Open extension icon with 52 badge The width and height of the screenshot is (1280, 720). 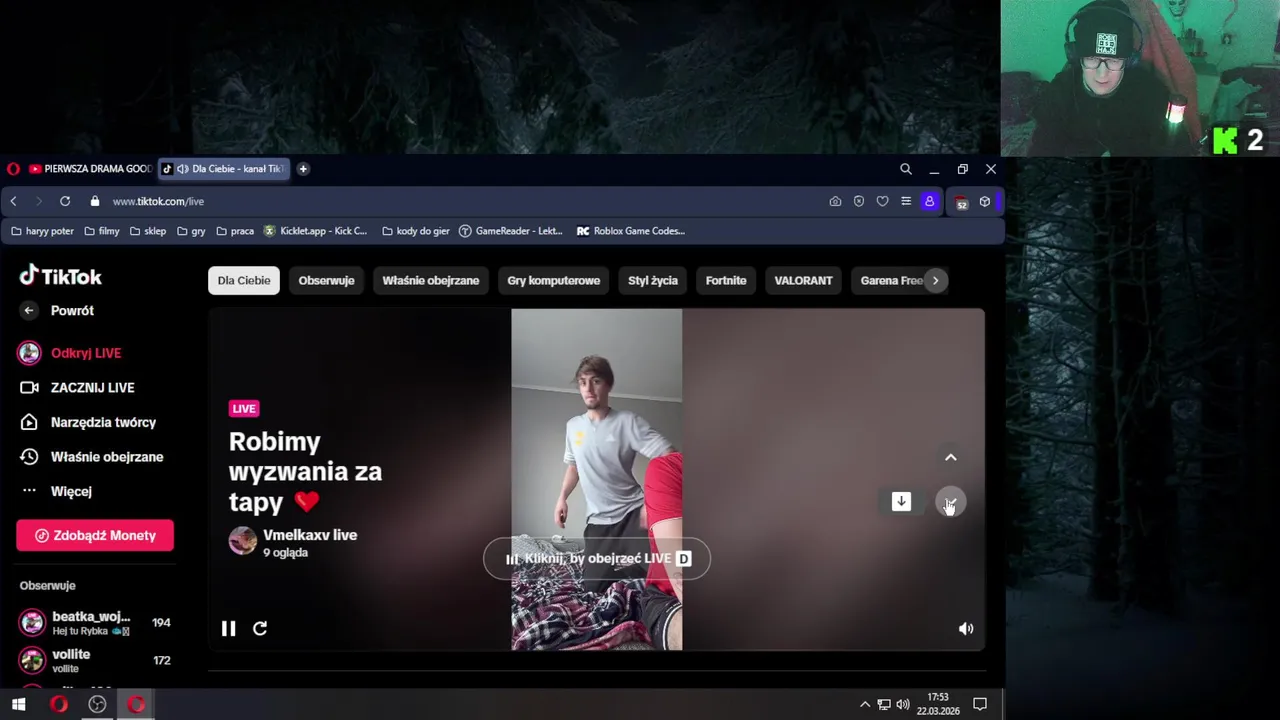[961, 202]
